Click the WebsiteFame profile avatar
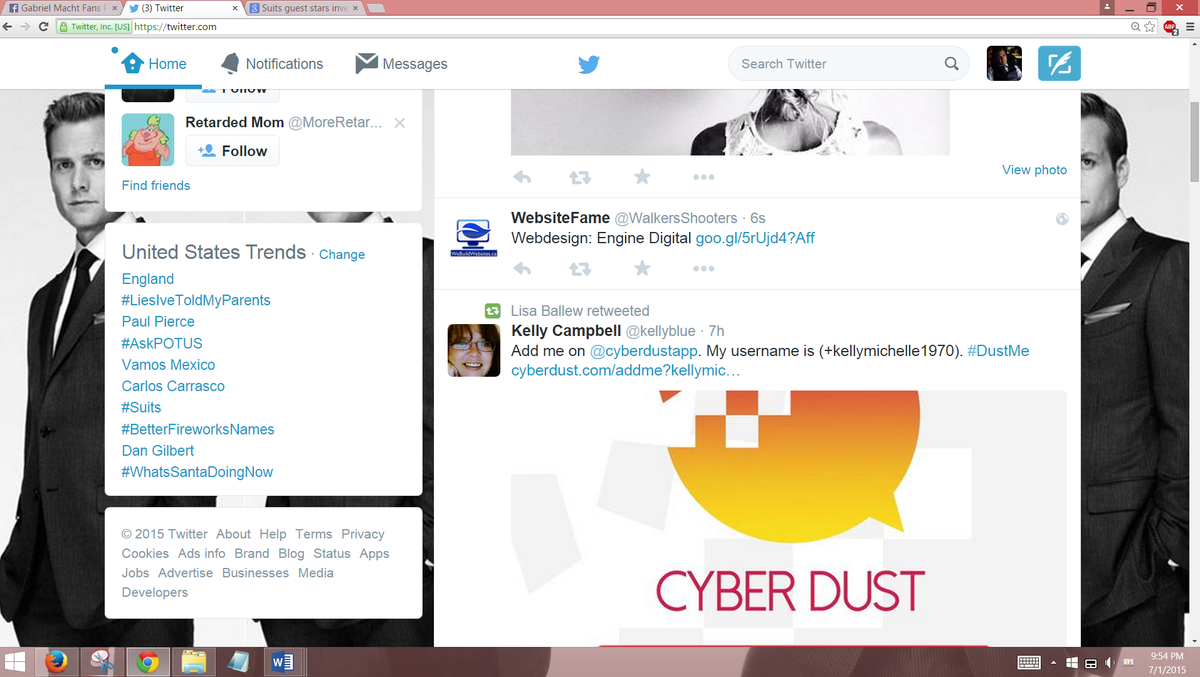This screenshot has height=677, width=1200. click(x=472, y=236)
